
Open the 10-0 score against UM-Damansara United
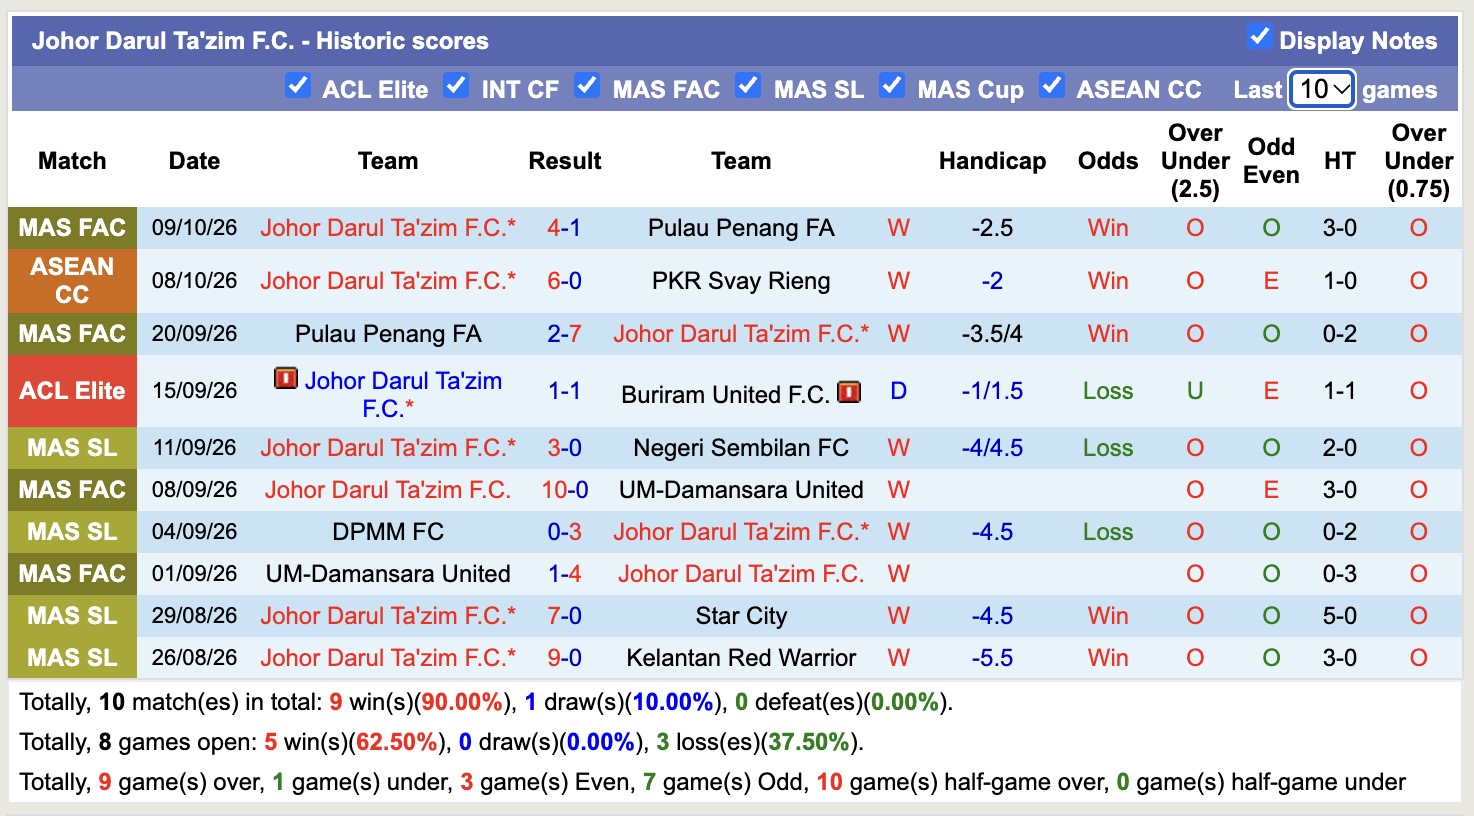pyautogui.click(x=564, y=490)
